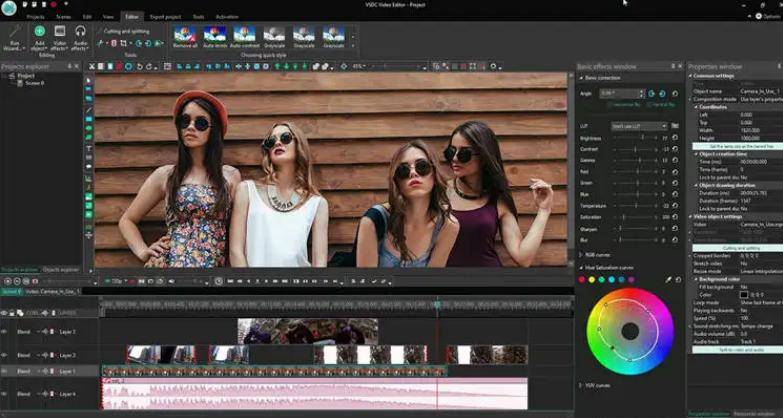Hide Layer 3 using its eye icon
783x418 pixels.
(x=4, y=331)
